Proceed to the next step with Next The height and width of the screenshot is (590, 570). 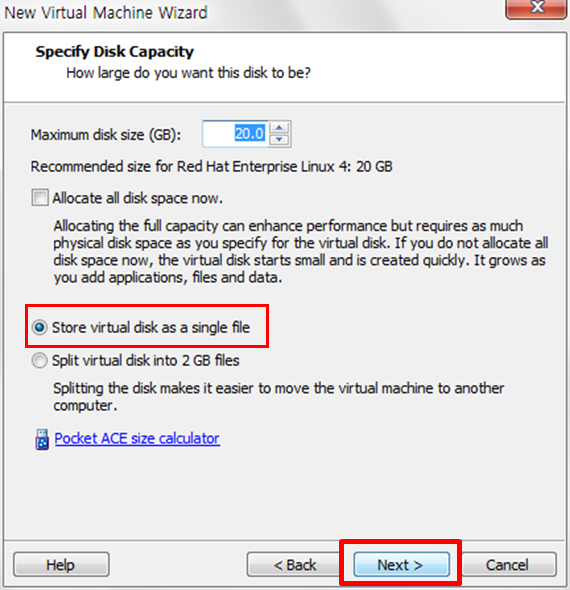401,564
